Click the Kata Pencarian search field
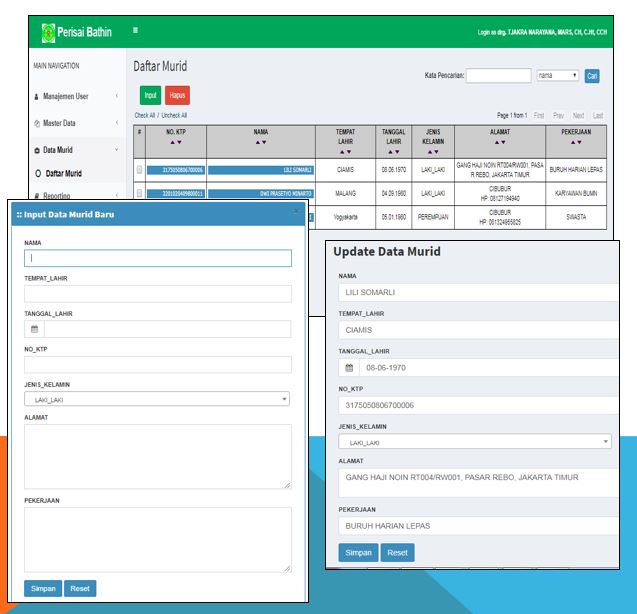This screenshot has height=614, width=637. click(498, 75)
